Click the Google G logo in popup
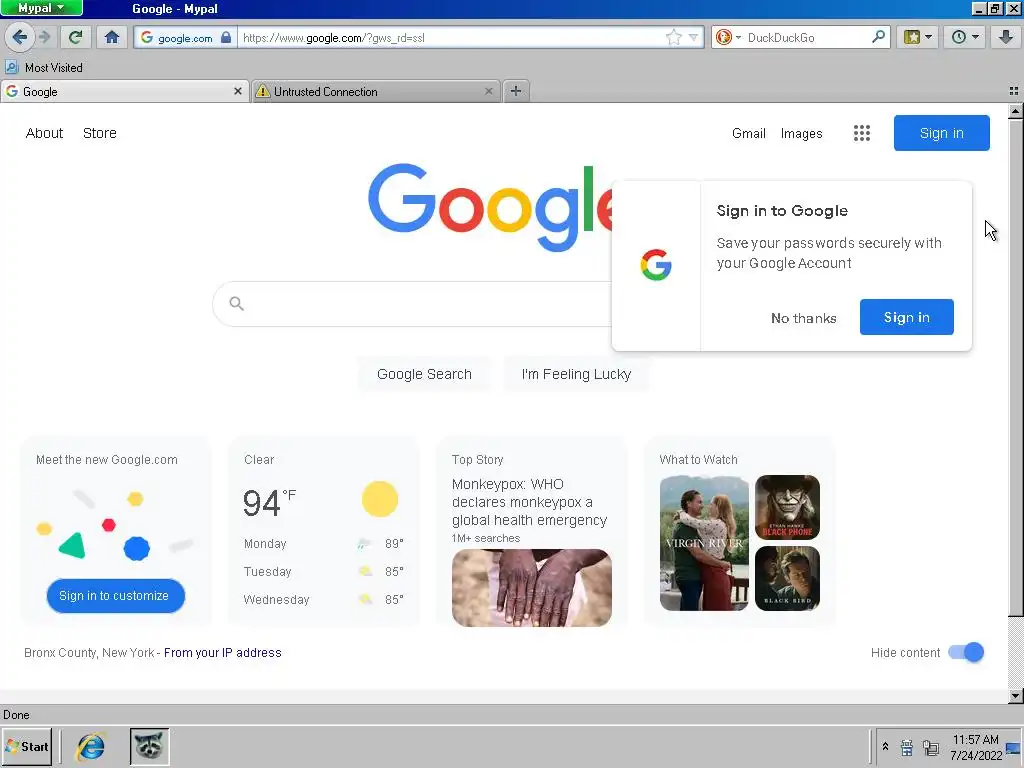Viewport: 1024px width, 768px height. [x=656, y=265]
